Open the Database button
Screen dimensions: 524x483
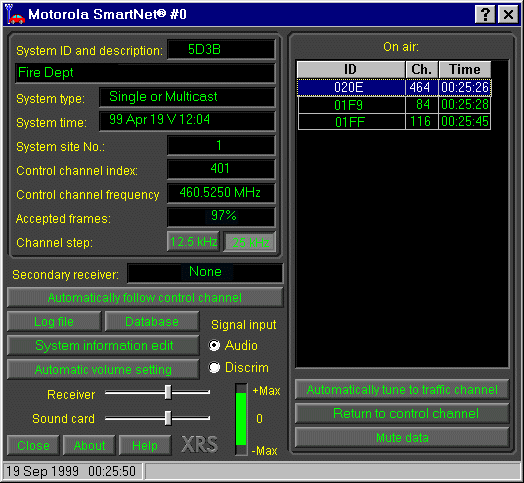[152, 322]
